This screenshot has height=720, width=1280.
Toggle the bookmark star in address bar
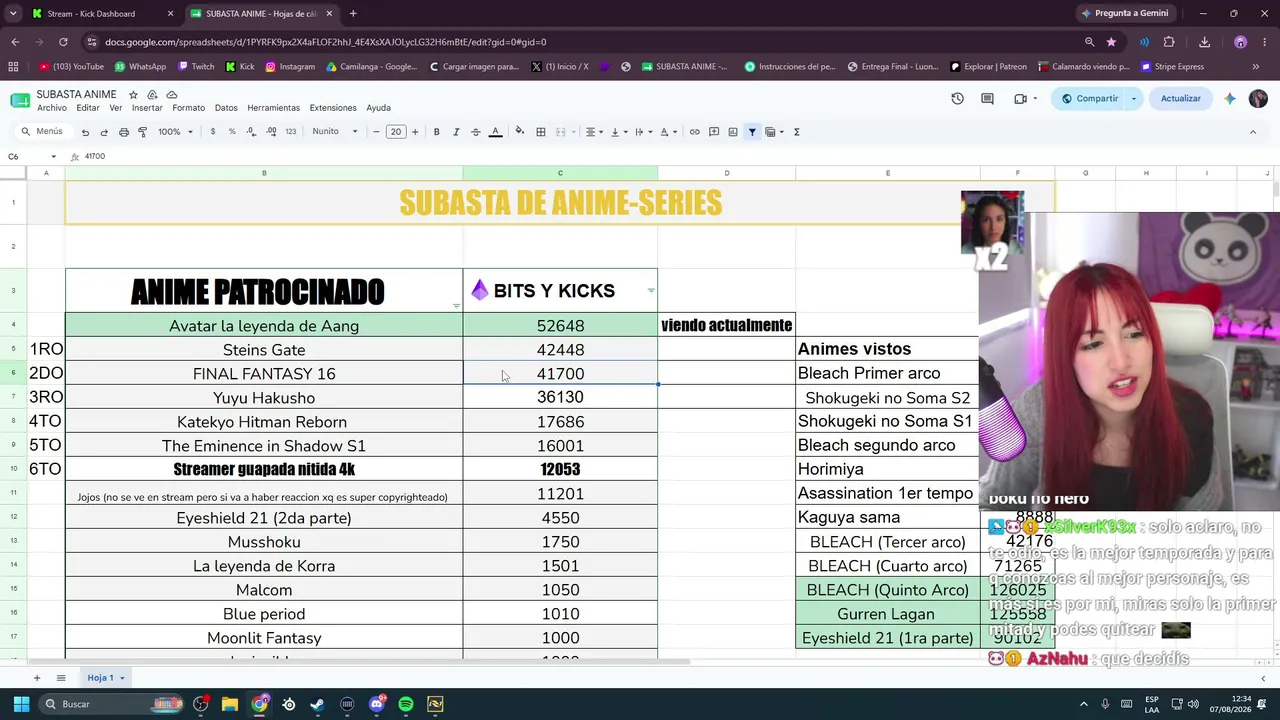[x=1111, y=42]
